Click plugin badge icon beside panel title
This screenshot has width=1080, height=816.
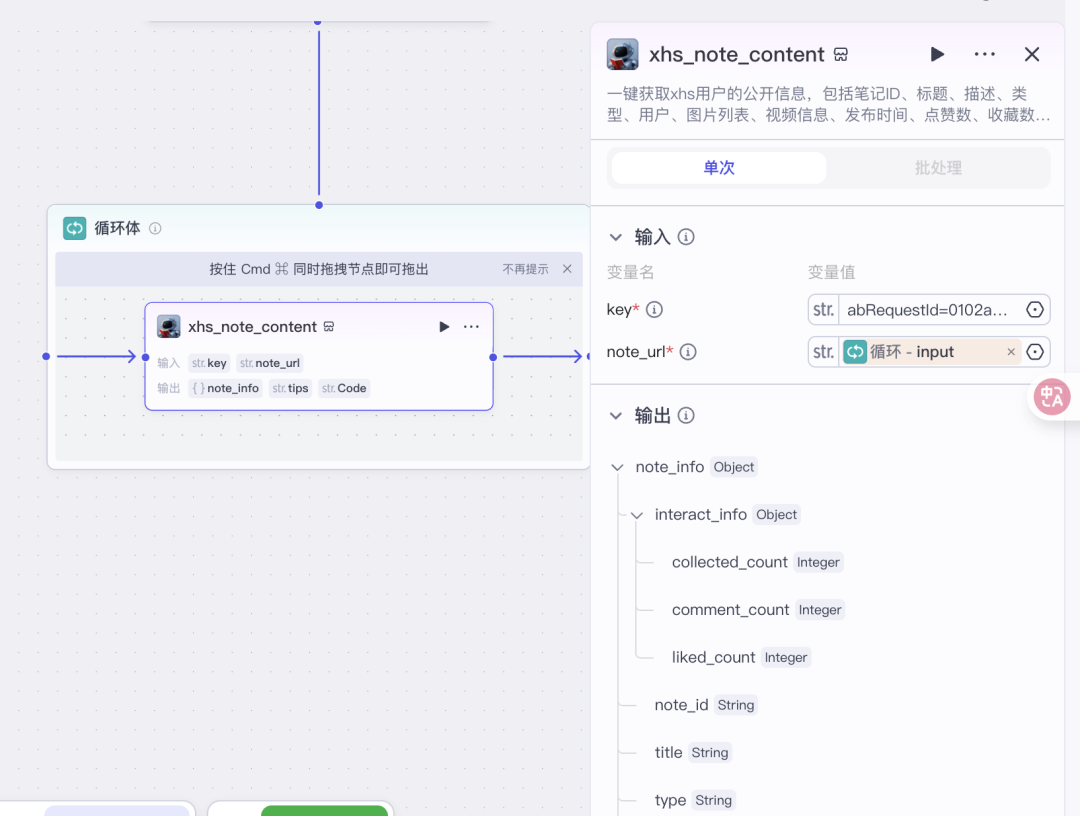[840, 54]
